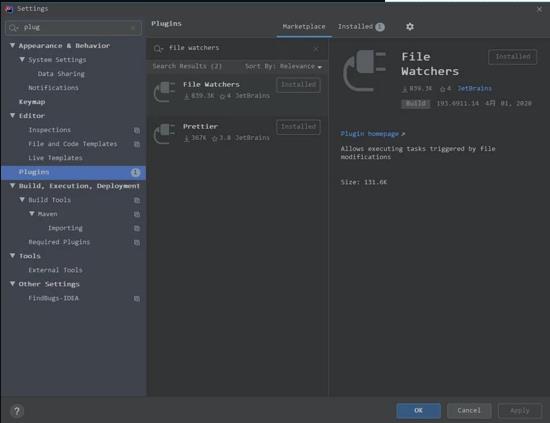Click the project-level icon beside File and Code Templates
550x423 pixels.
coord(137,144)
